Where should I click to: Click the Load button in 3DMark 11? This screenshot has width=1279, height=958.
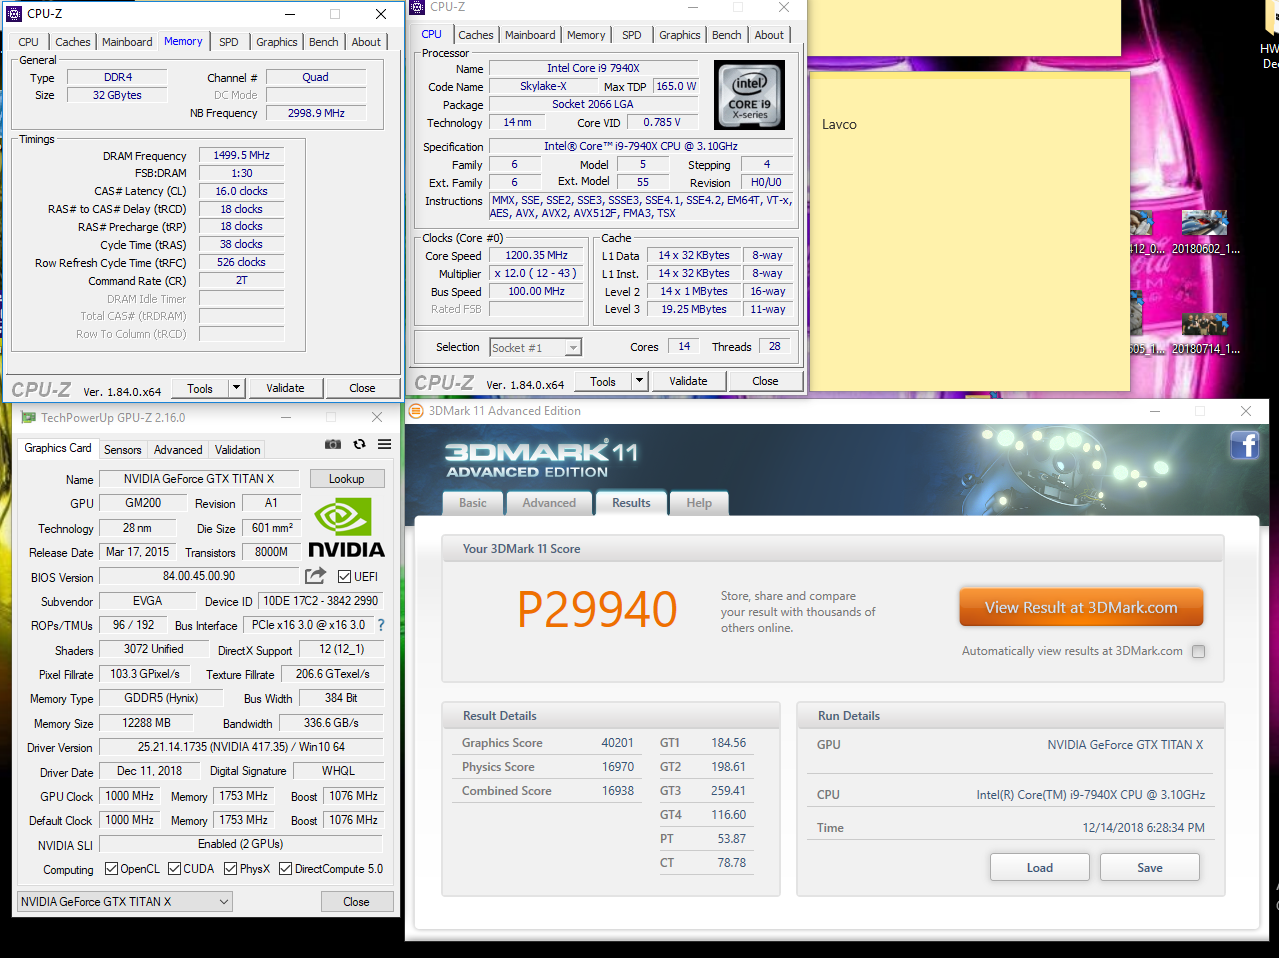[x=1040, y=867]
